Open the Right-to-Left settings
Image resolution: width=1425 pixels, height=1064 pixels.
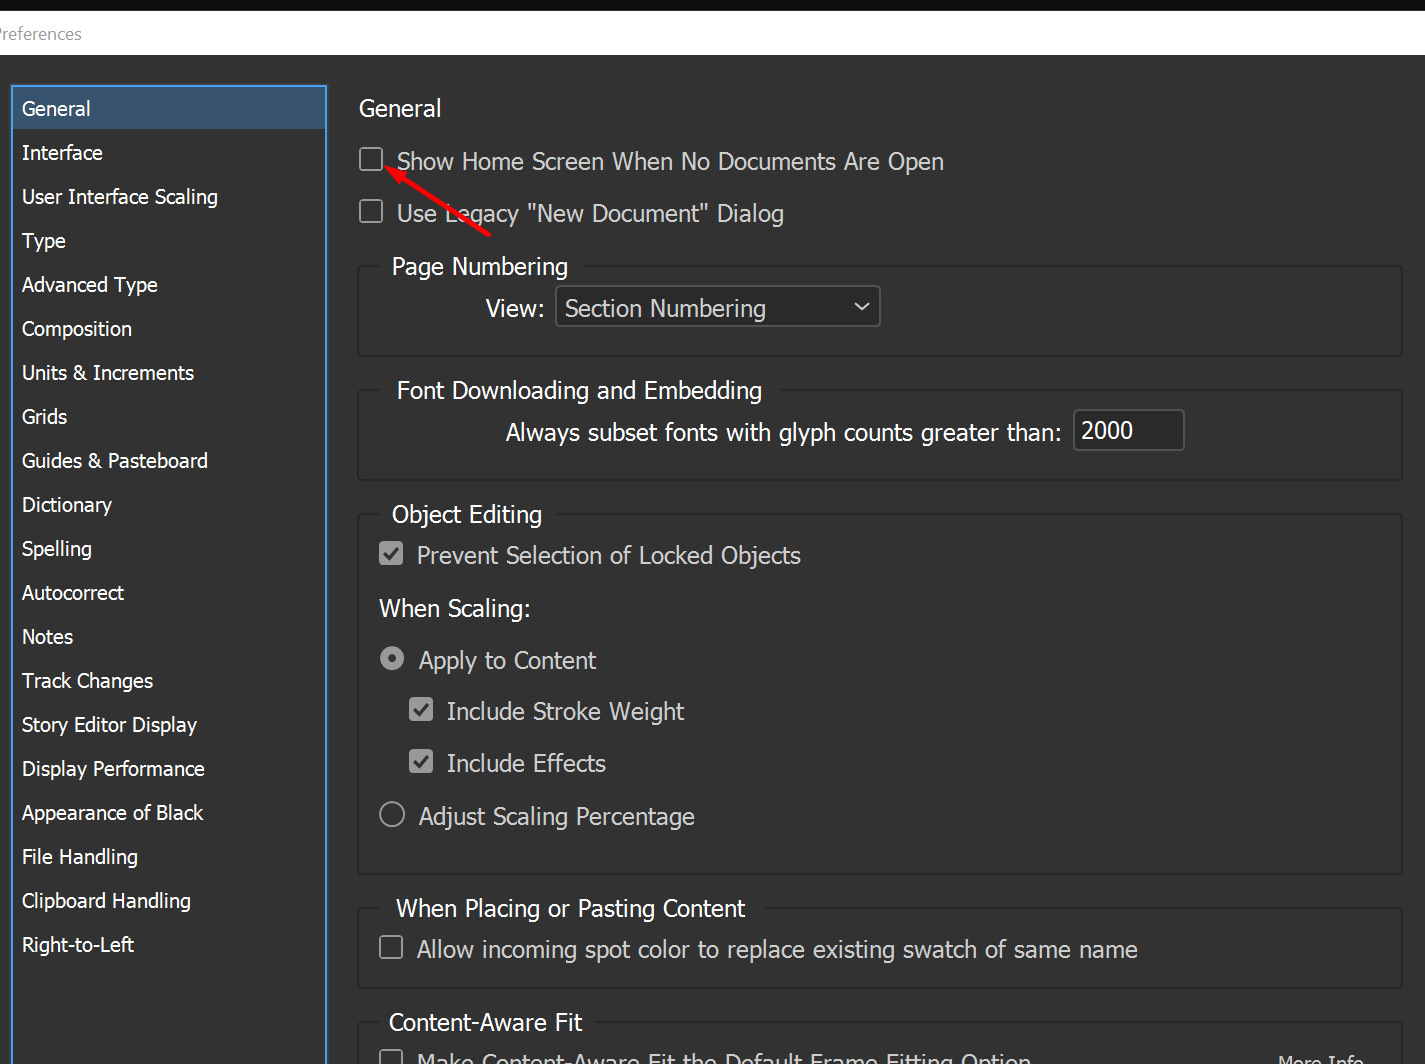[x=78, y=945]
